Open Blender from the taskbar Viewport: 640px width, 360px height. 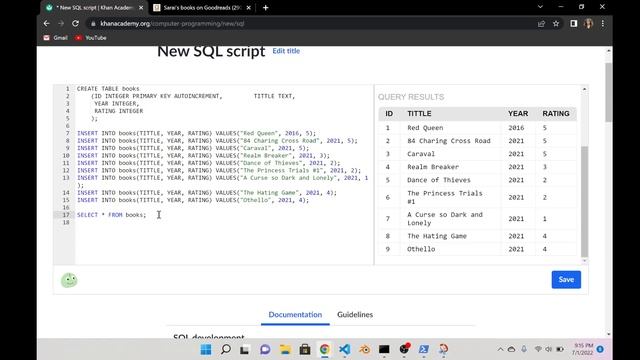364,349
